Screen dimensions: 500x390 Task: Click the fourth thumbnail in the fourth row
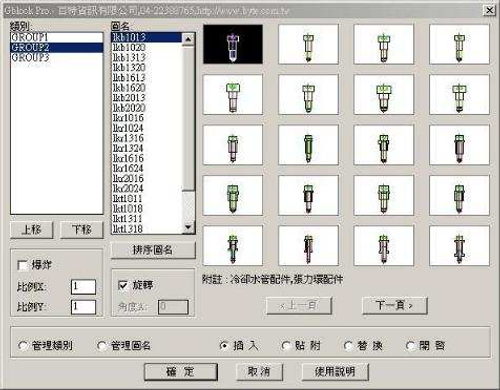(x=459, y=195)
